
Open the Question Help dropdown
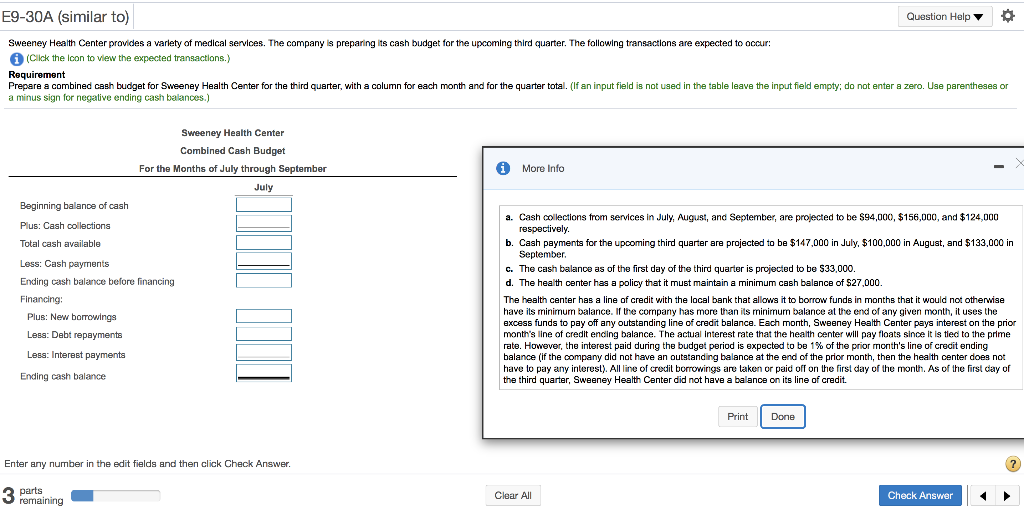[x=944, y=16]
